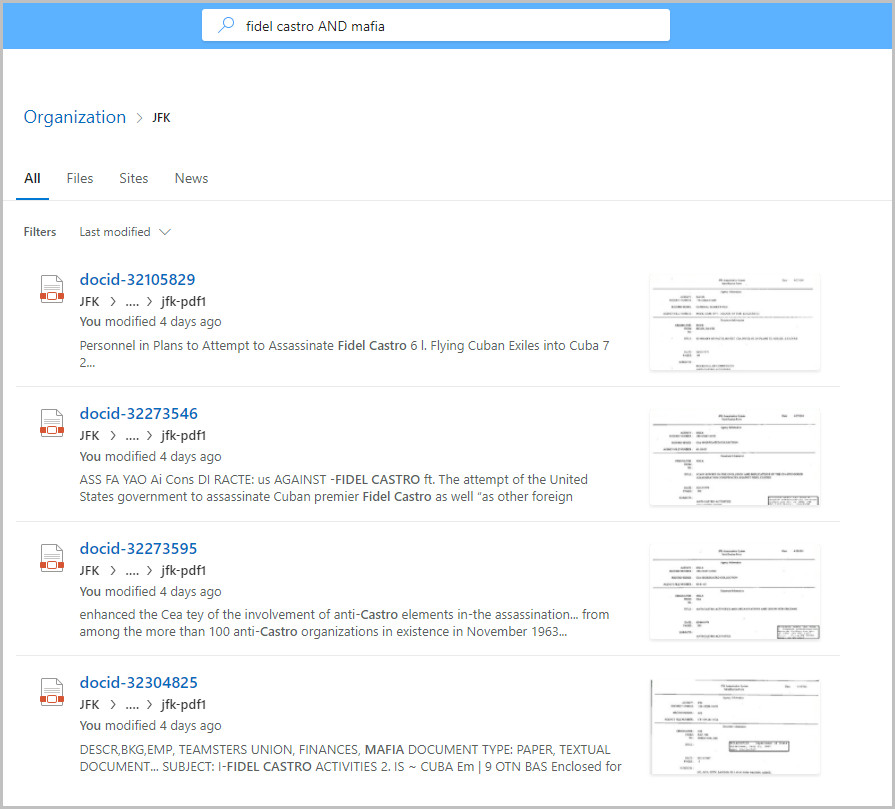Go to Organization in the breadcrumb
Image resolution: width=895 pixels, height=809 pixels.
coord(75,117)
